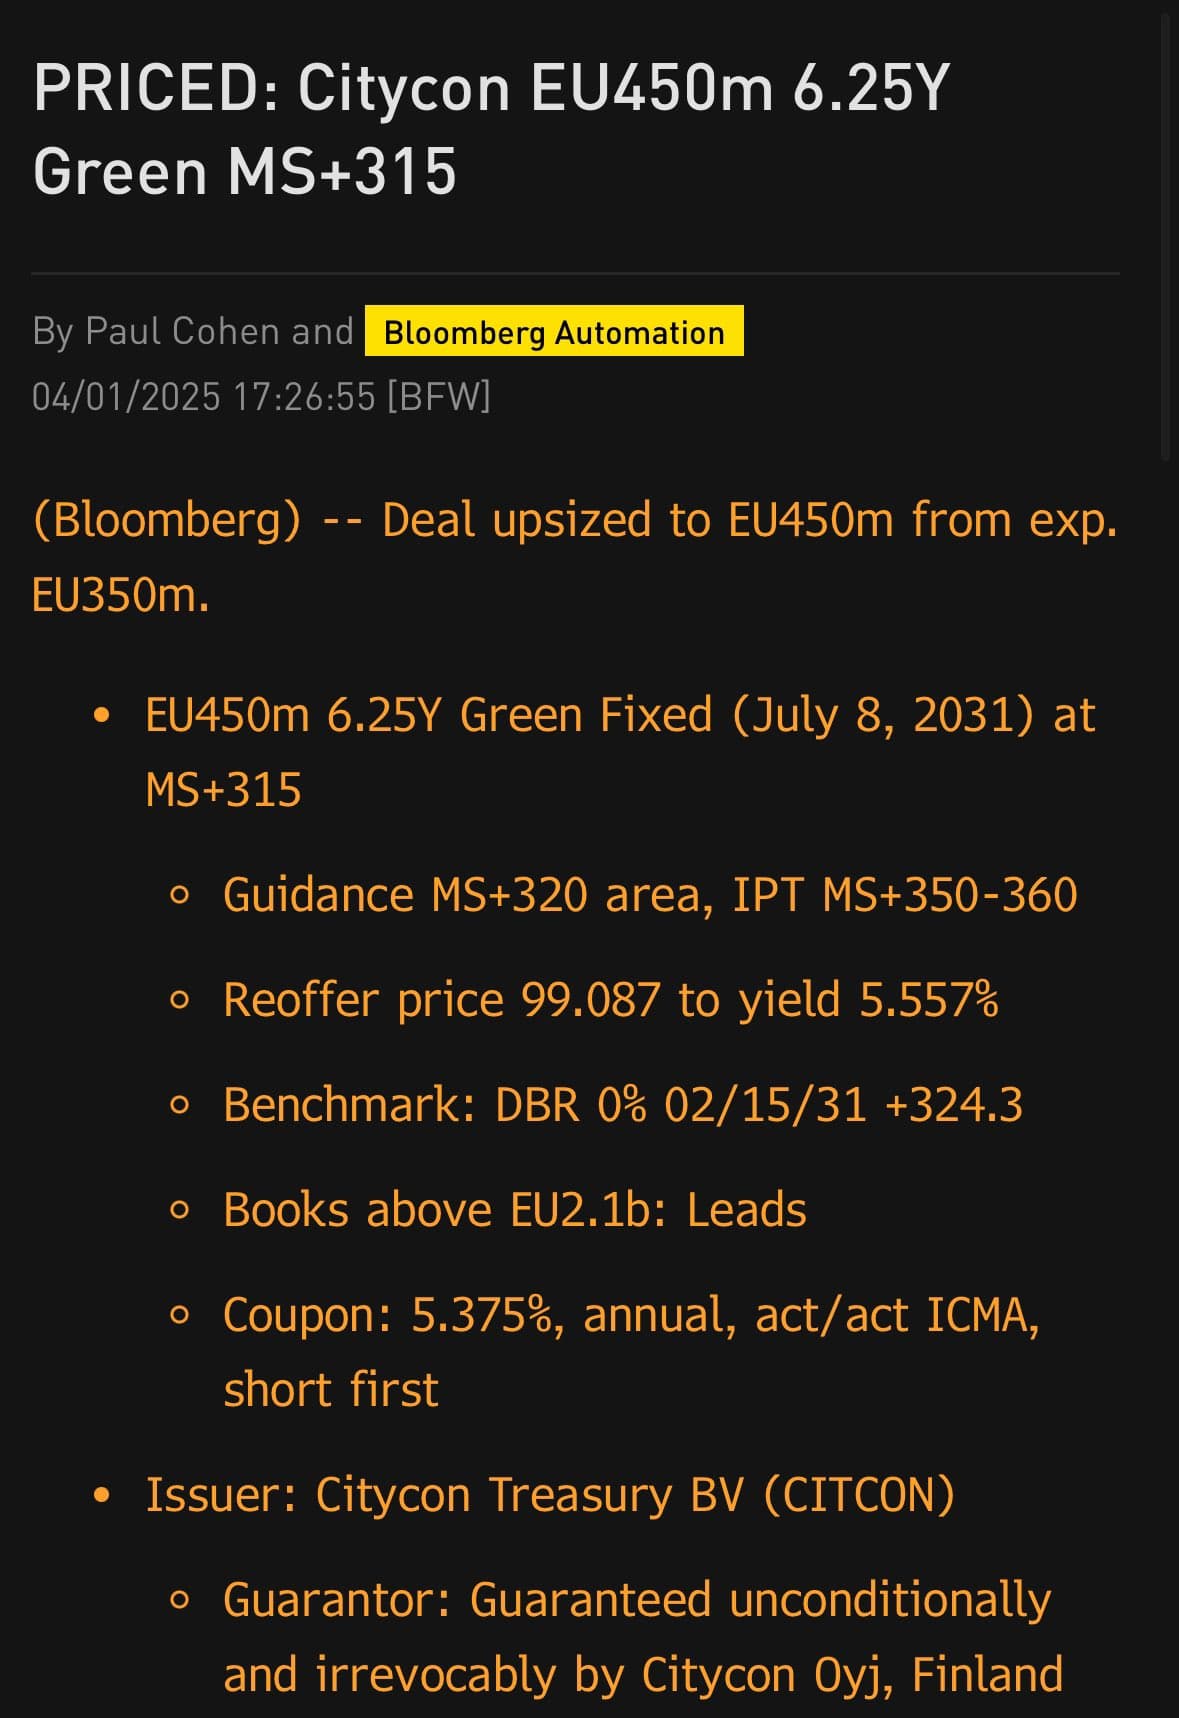Click the 'Citycon Oyj, Finland' guarantor text

(x=852, y=1675)
